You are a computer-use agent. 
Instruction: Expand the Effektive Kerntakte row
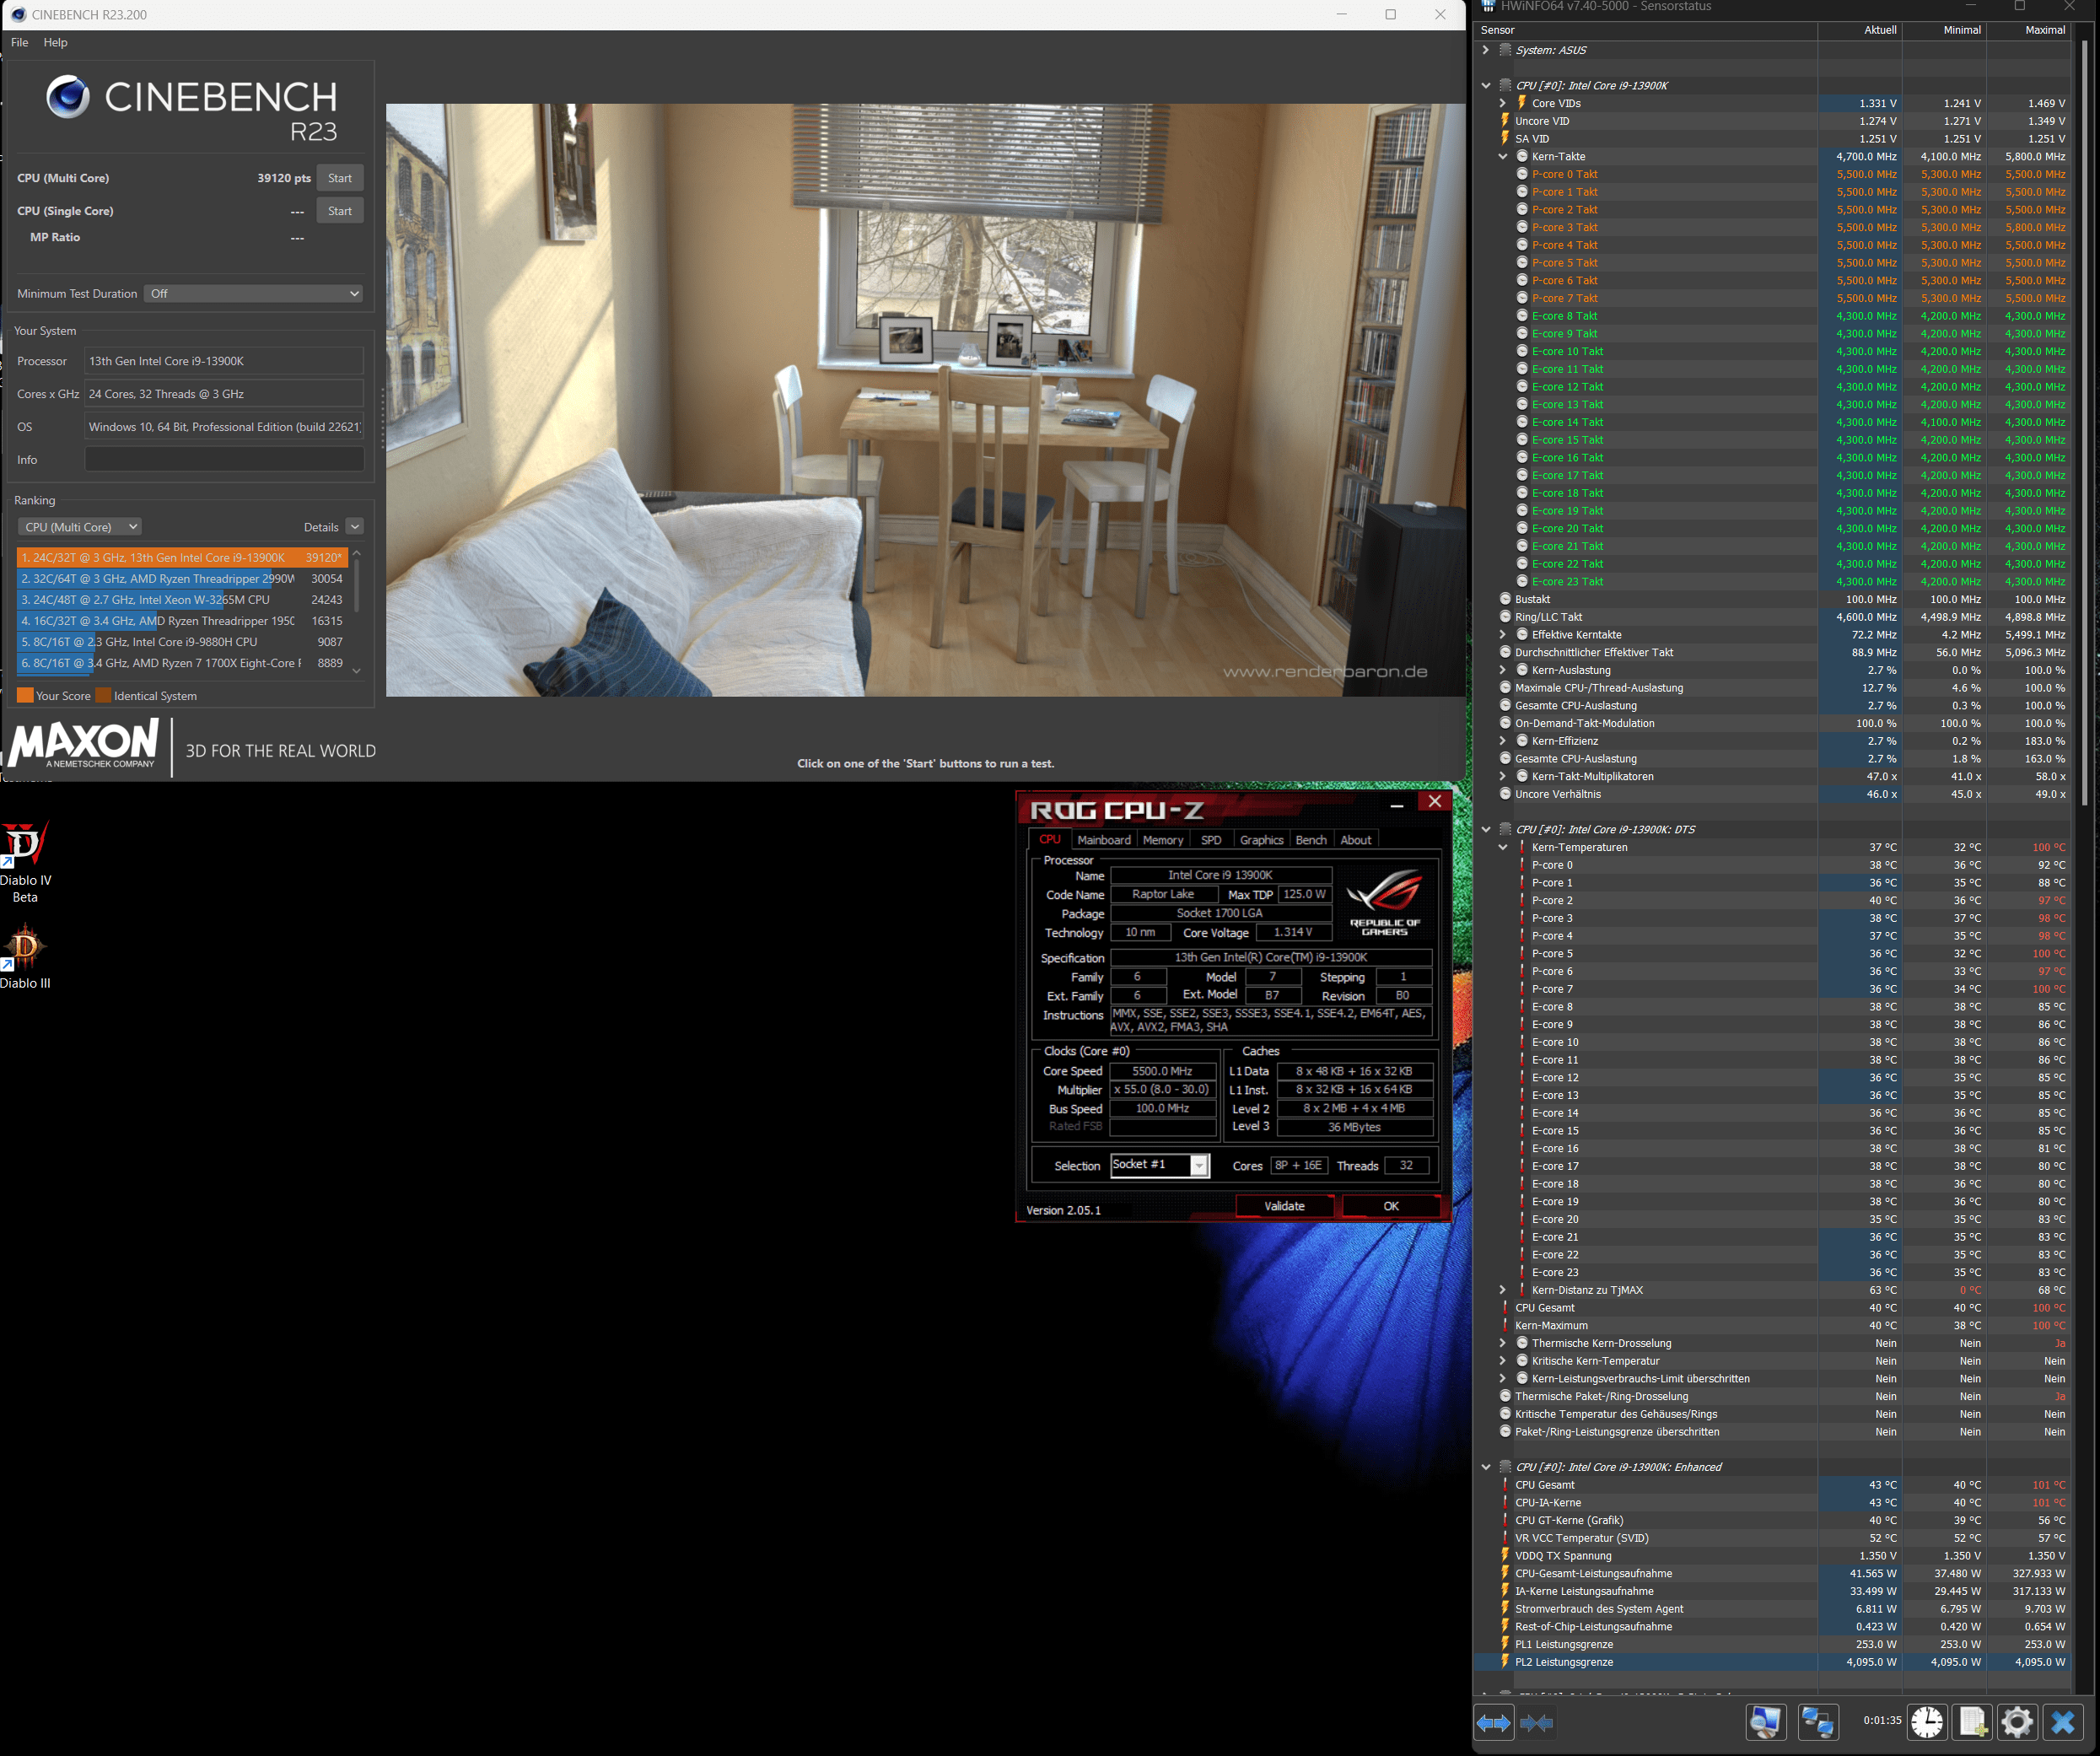1503,635
